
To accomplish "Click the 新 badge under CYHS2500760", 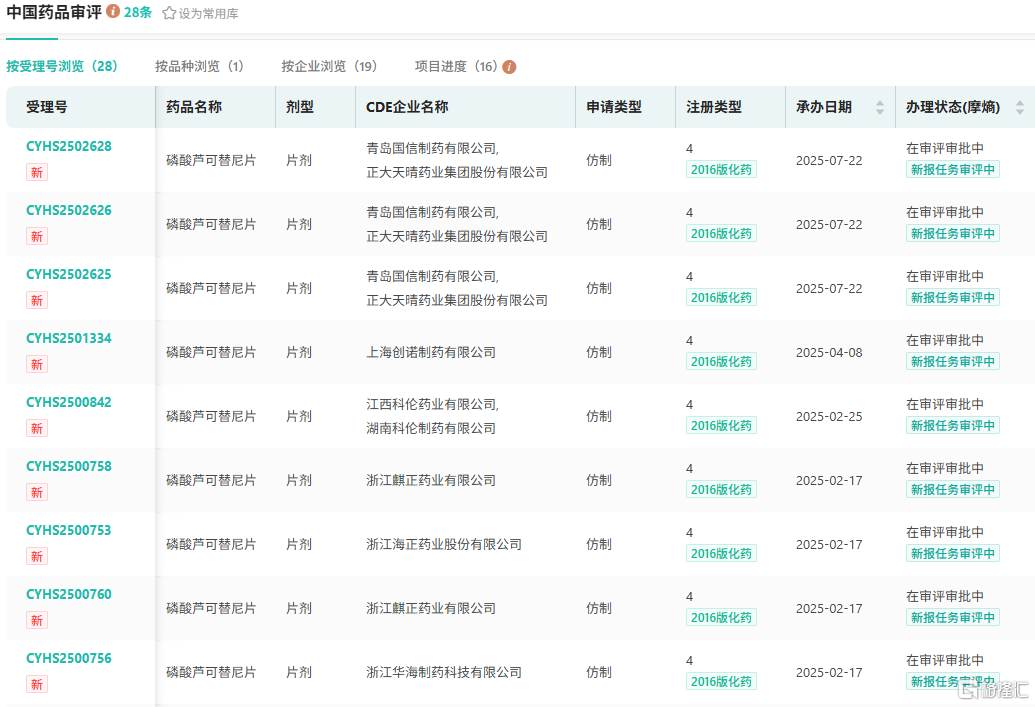I will tap(37, 621).
